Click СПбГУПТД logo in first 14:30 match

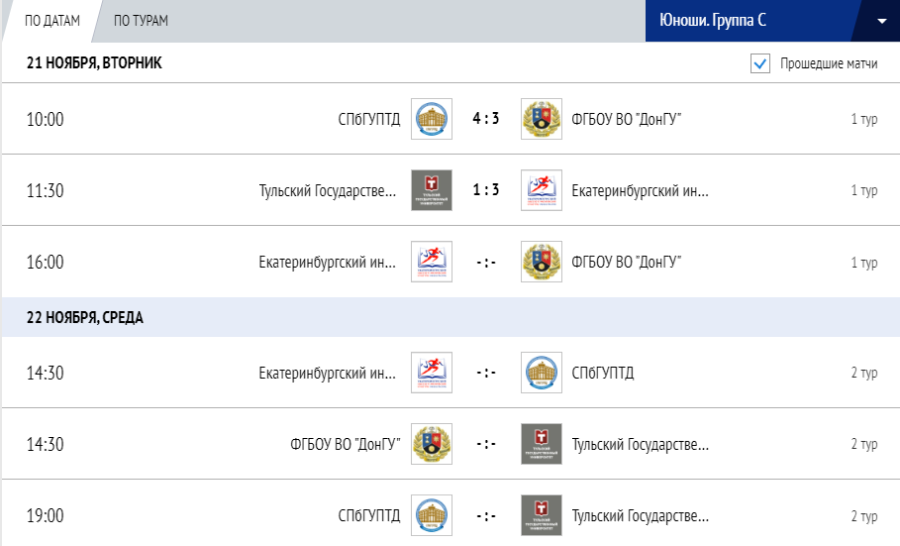click(541, 373)
